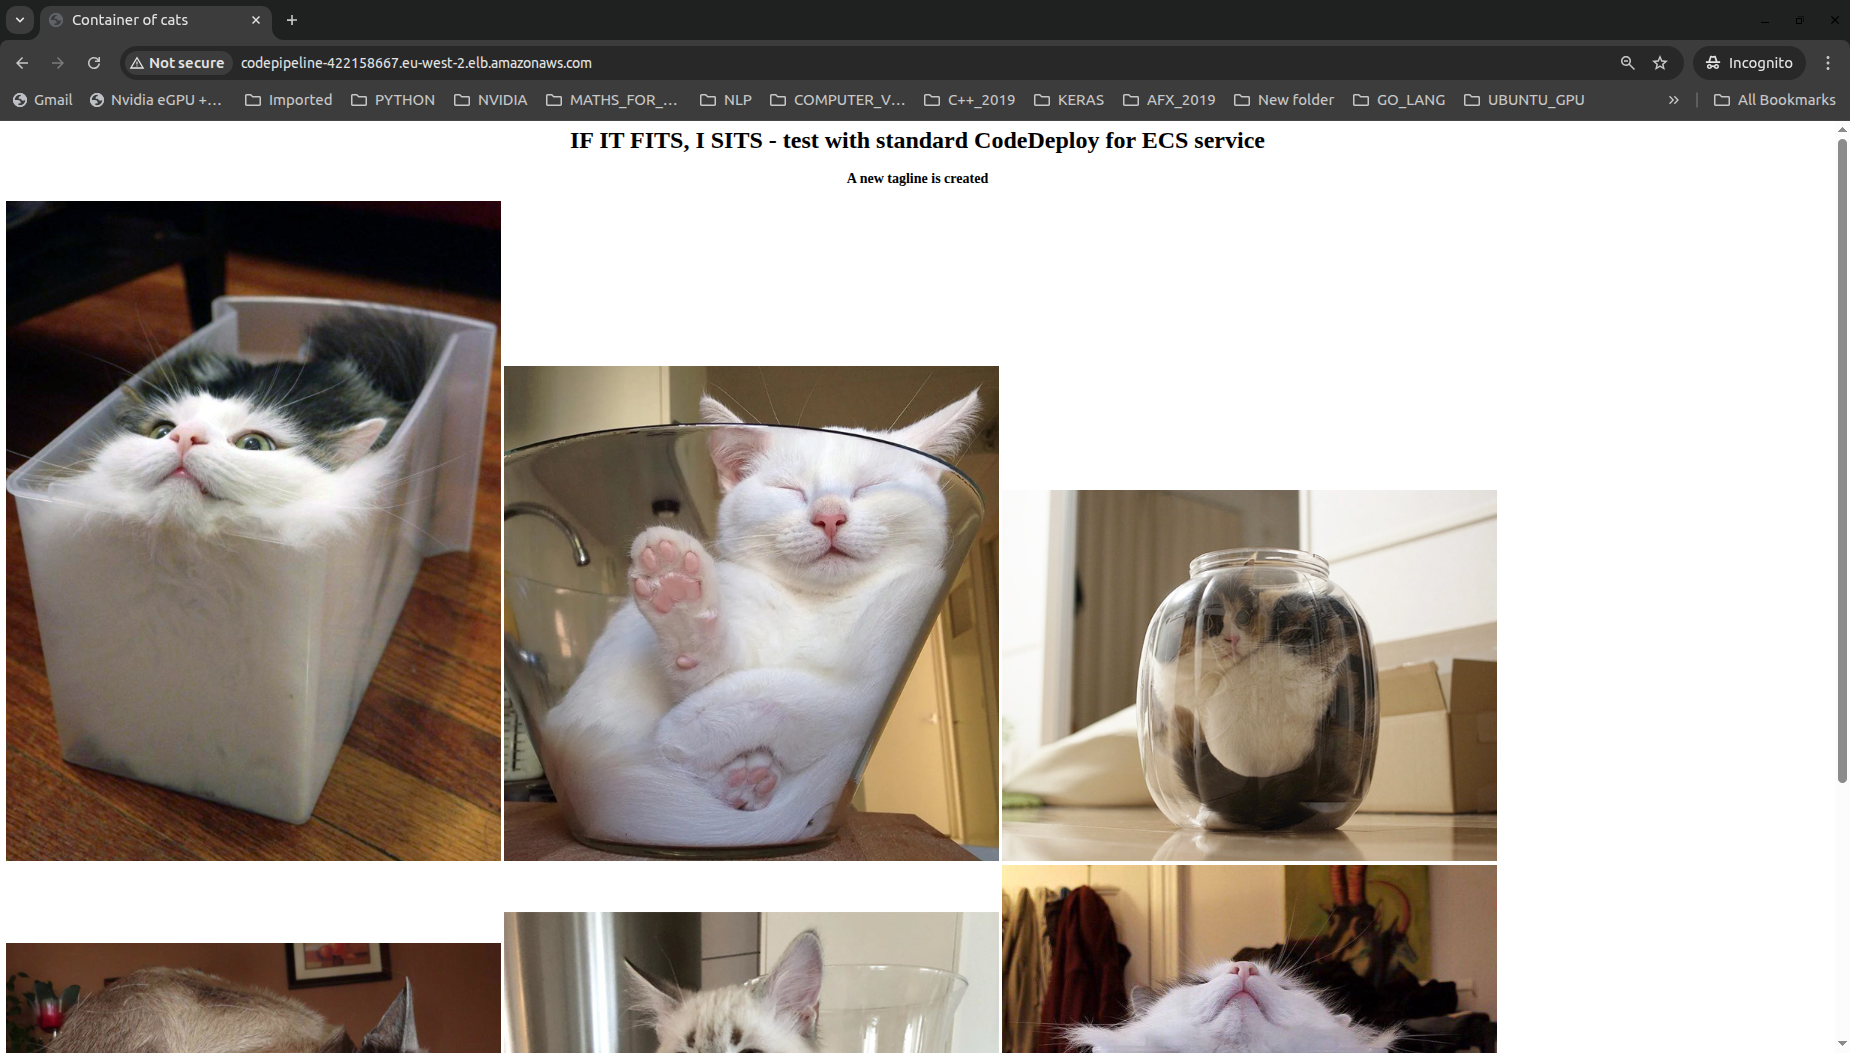This screenshot has height=1053, width=1850.
Task: Select the Container of cats tab
Action: click(156, 20)
